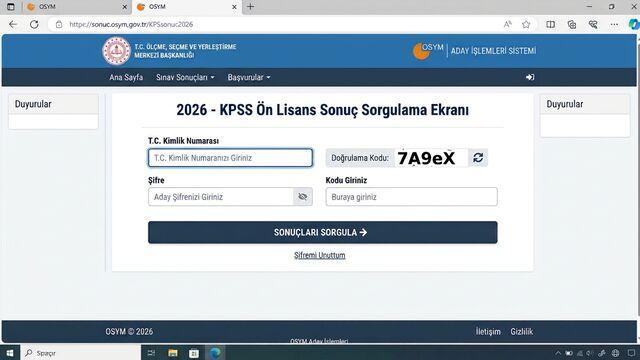Add this page to favorites with the star
The image size is (640, 360).
click(526, 24)
